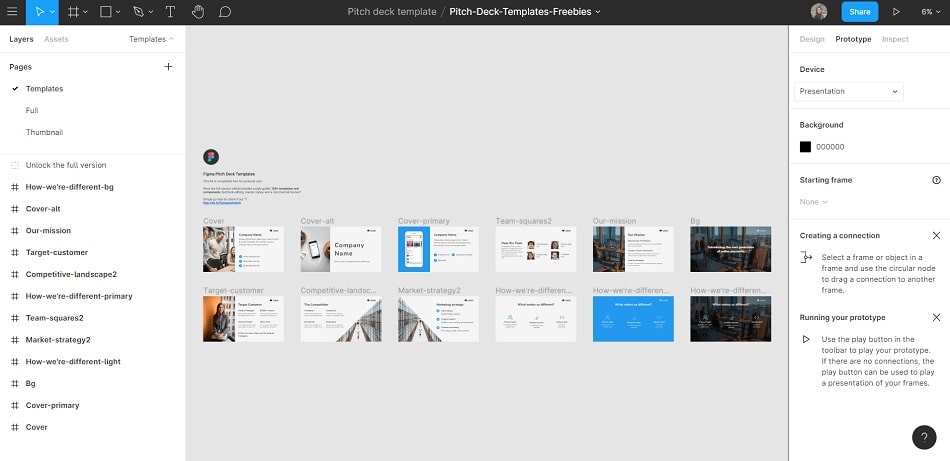Click the Bg layer frame icon
This screenshot has height=461, width=950.
tap(15, 383)
